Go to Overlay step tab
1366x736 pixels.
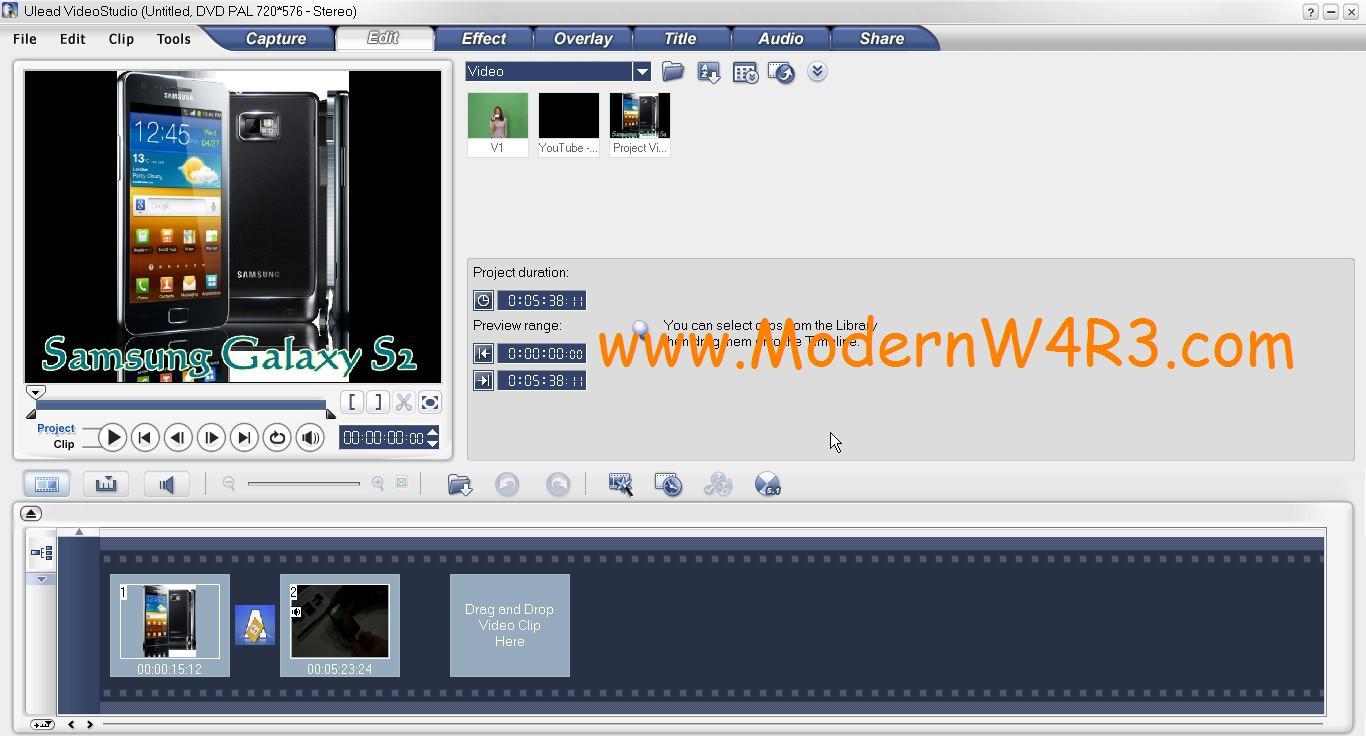coord(583,38)
